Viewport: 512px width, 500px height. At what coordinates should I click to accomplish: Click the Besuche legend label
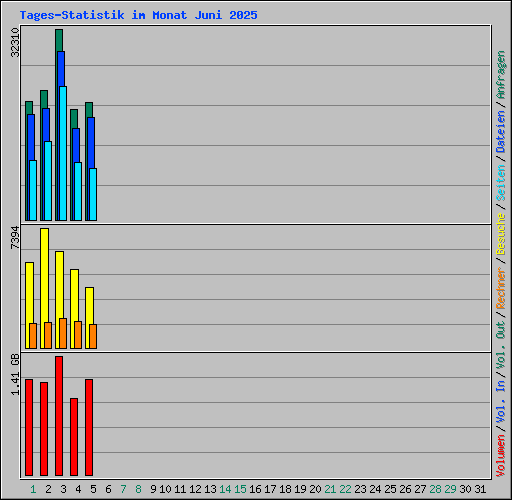[501, 234]
